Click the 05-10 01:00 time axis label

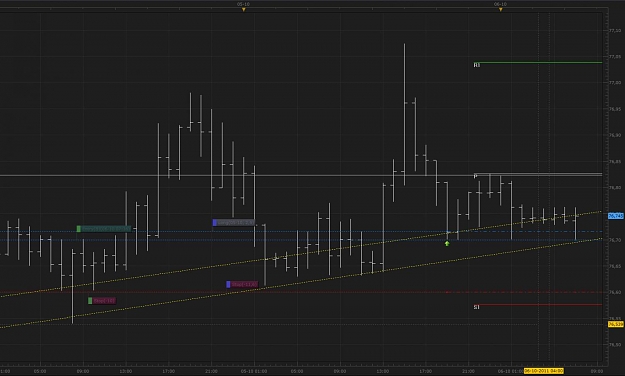[x=254, y=371]
